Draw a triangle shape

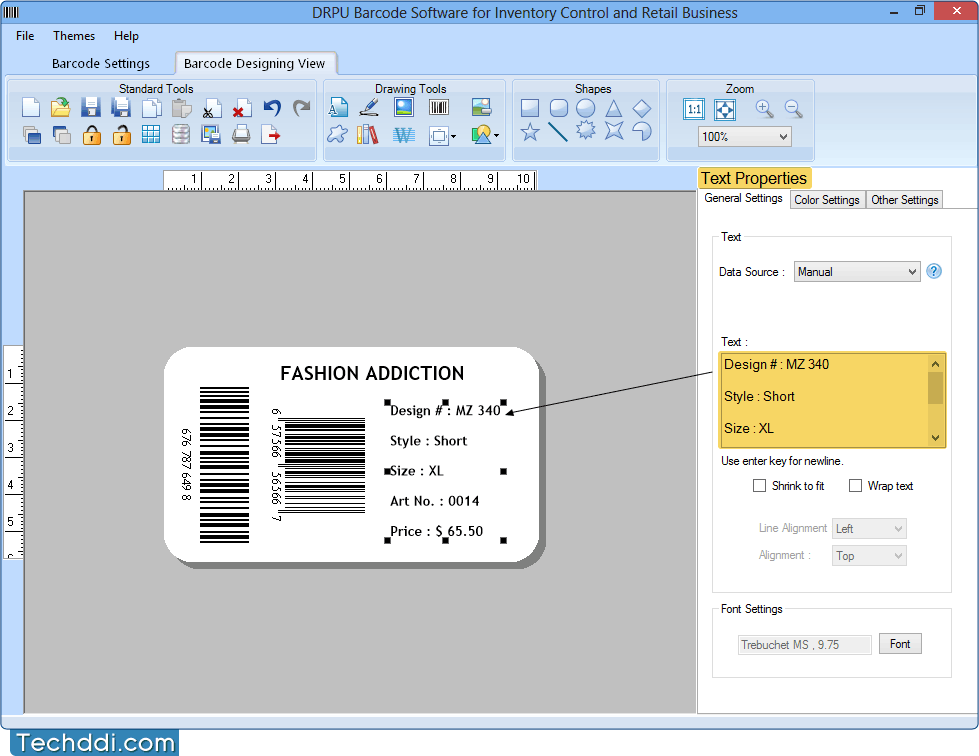614,108
